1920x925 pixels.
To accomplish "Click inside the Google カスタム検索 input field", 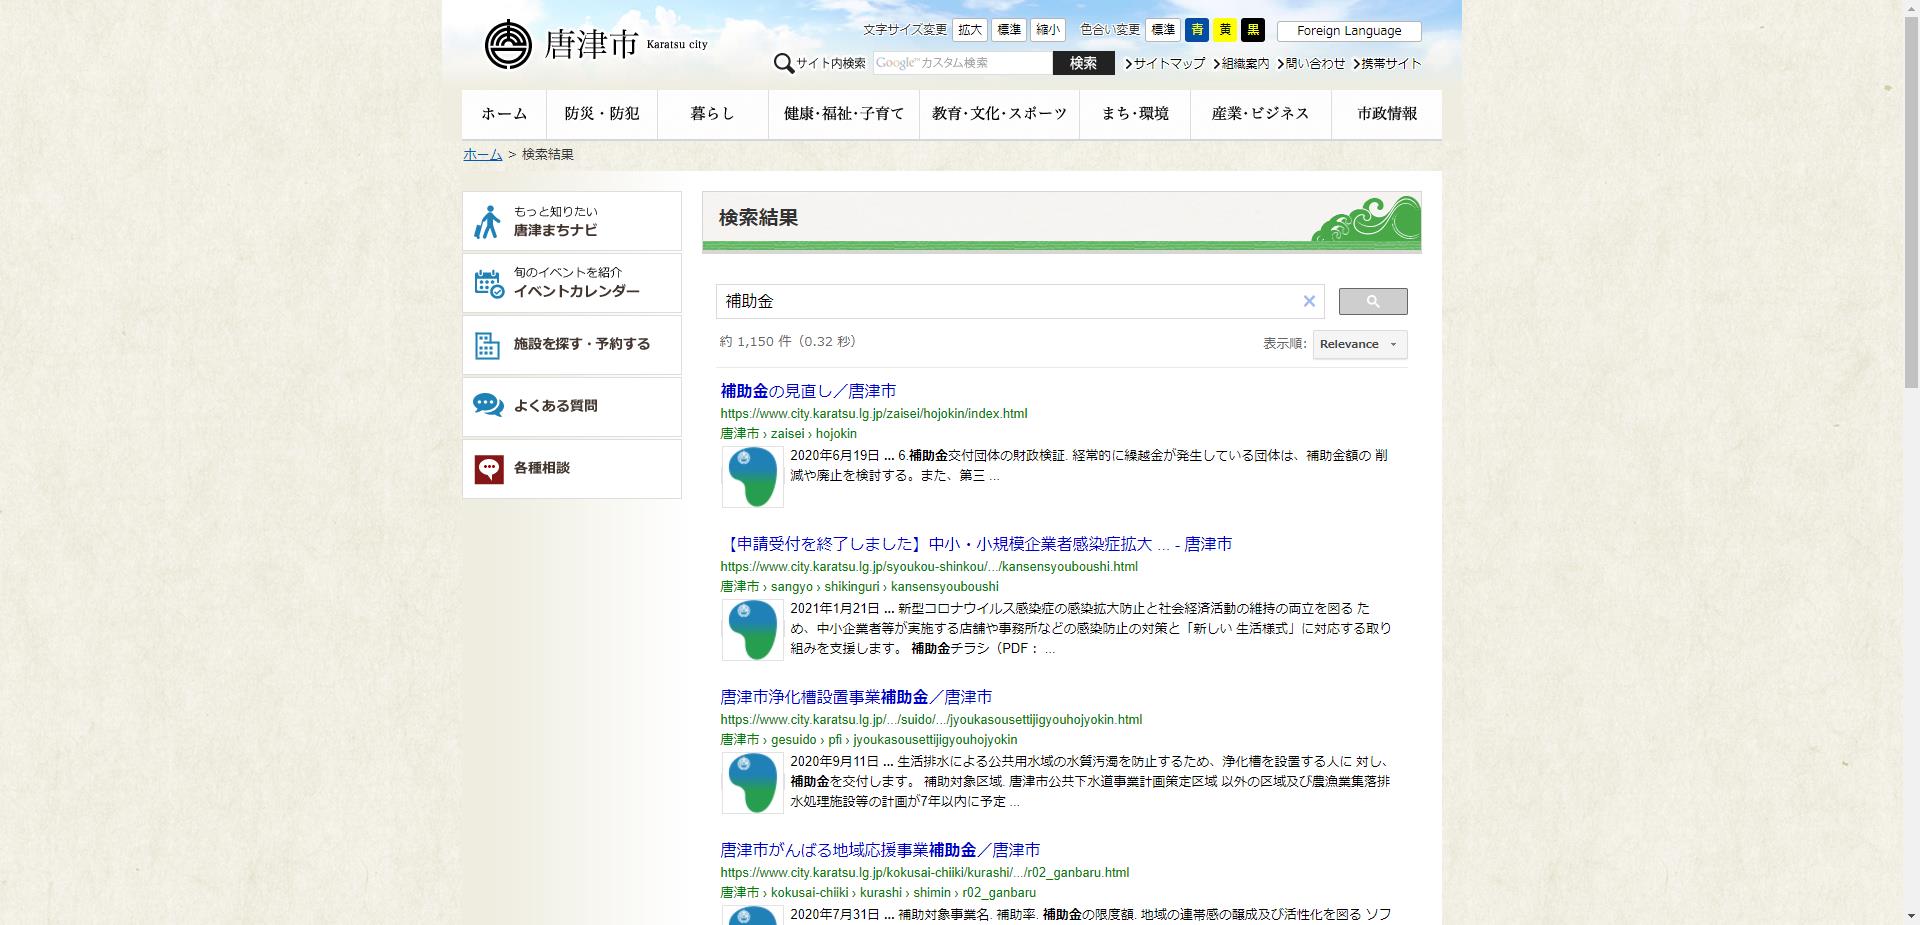I will click(960, 63).
